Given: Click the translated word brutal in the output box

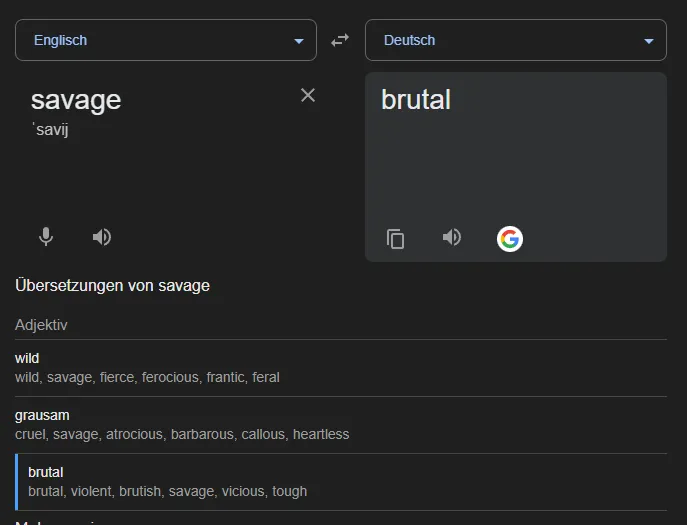Looking at the screenshot, I should click(x=416, y=99).
